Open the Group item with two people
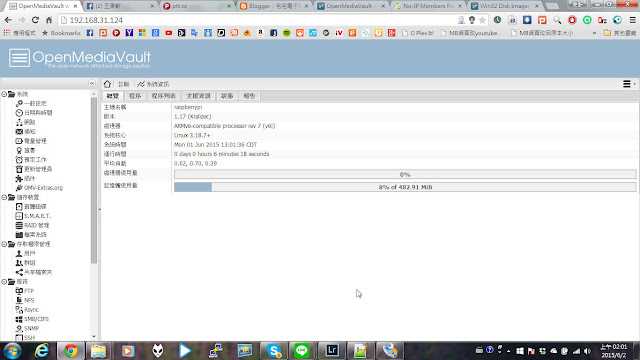This screenshot has width=640, height=360. point(25,263)
